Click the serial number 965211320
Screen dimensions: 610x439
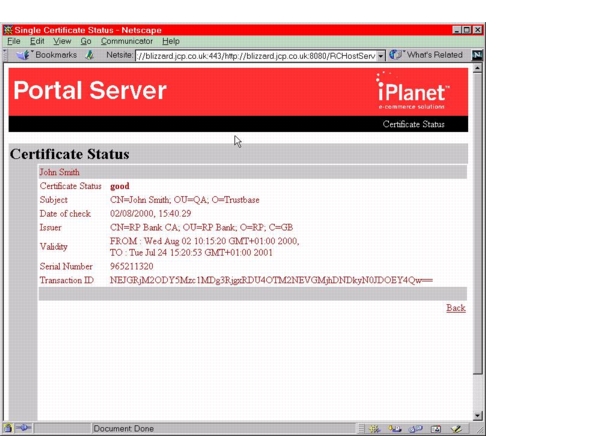coord(131,267)
